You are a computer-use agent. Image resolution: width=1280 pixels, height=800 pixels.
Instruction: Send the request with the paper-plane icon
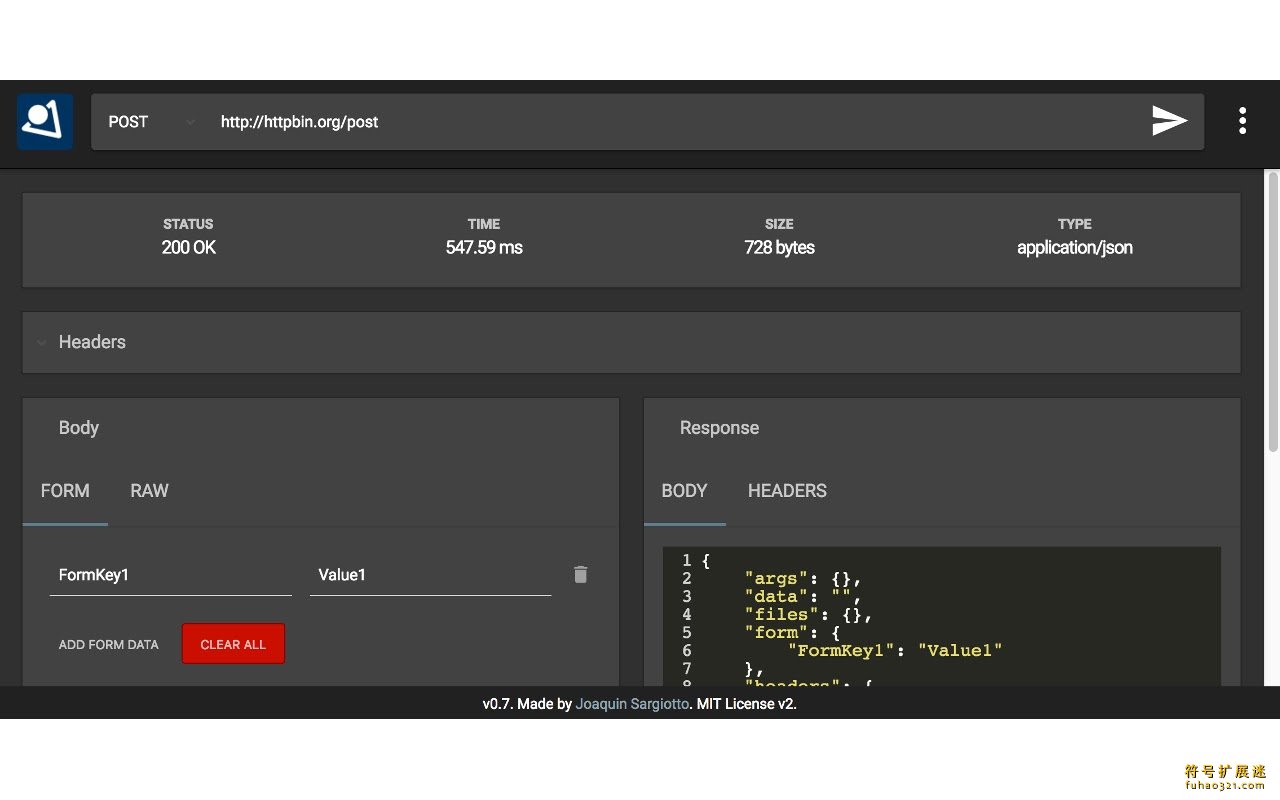pyautogui.click(x=1169, y=121)
